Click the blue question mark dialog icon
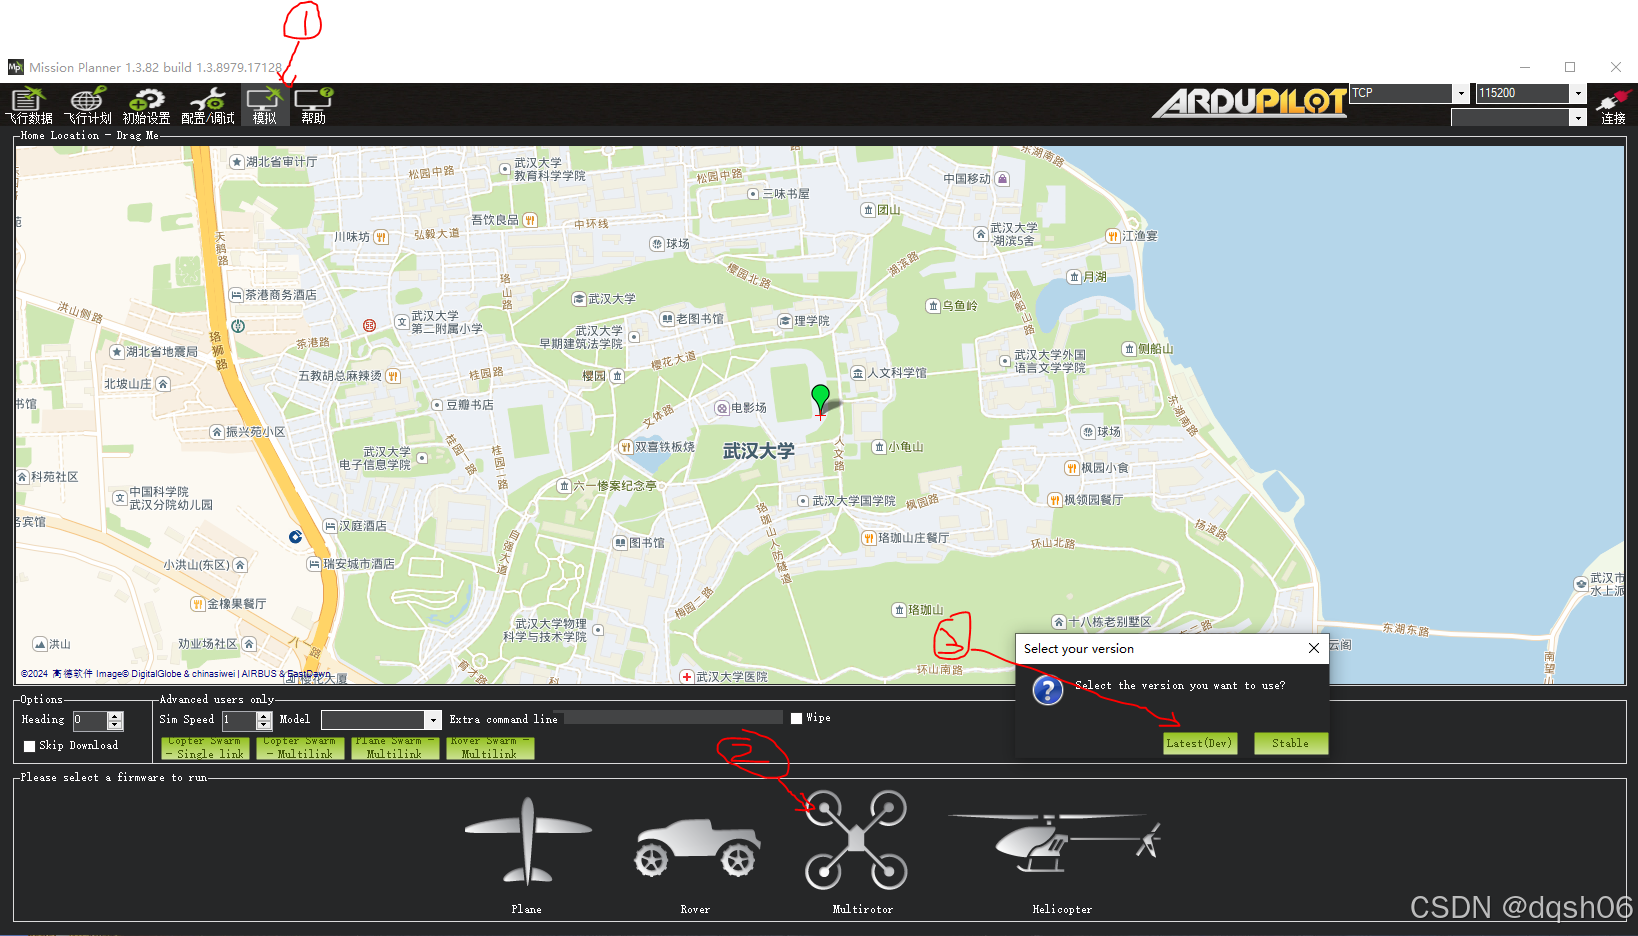 point(1047,690)
